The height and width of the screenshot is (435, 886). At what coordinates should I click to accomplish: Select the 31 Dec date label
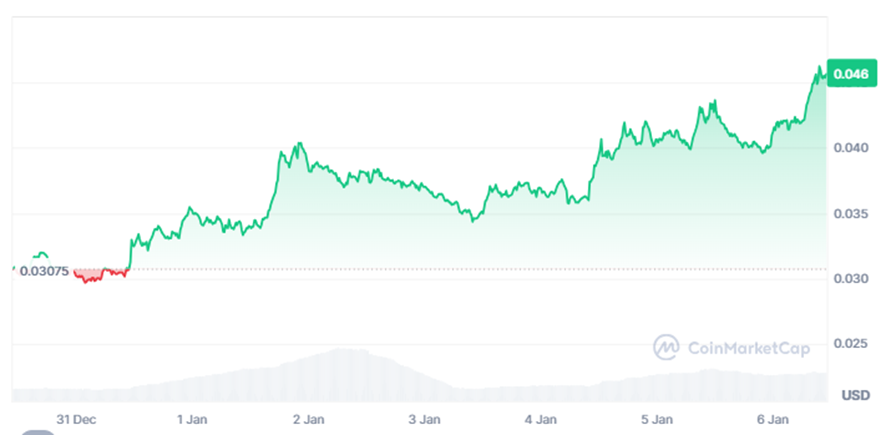(x=75, y=418)
